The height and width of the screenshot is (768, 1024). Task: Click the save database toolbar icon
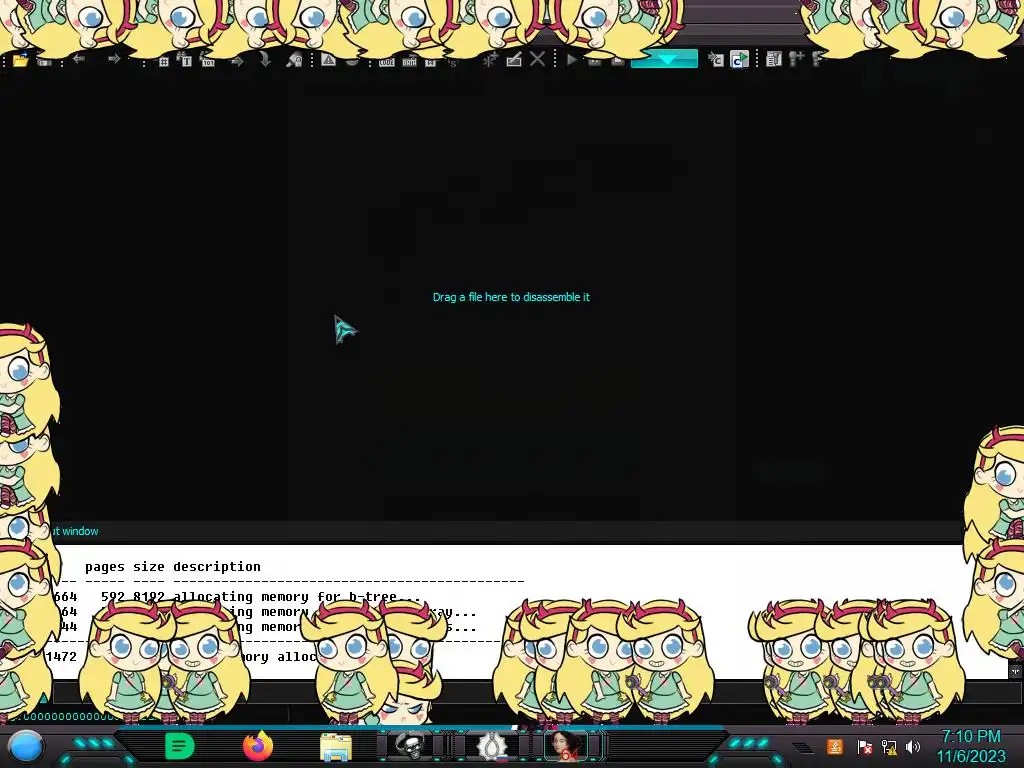point(44,61)
